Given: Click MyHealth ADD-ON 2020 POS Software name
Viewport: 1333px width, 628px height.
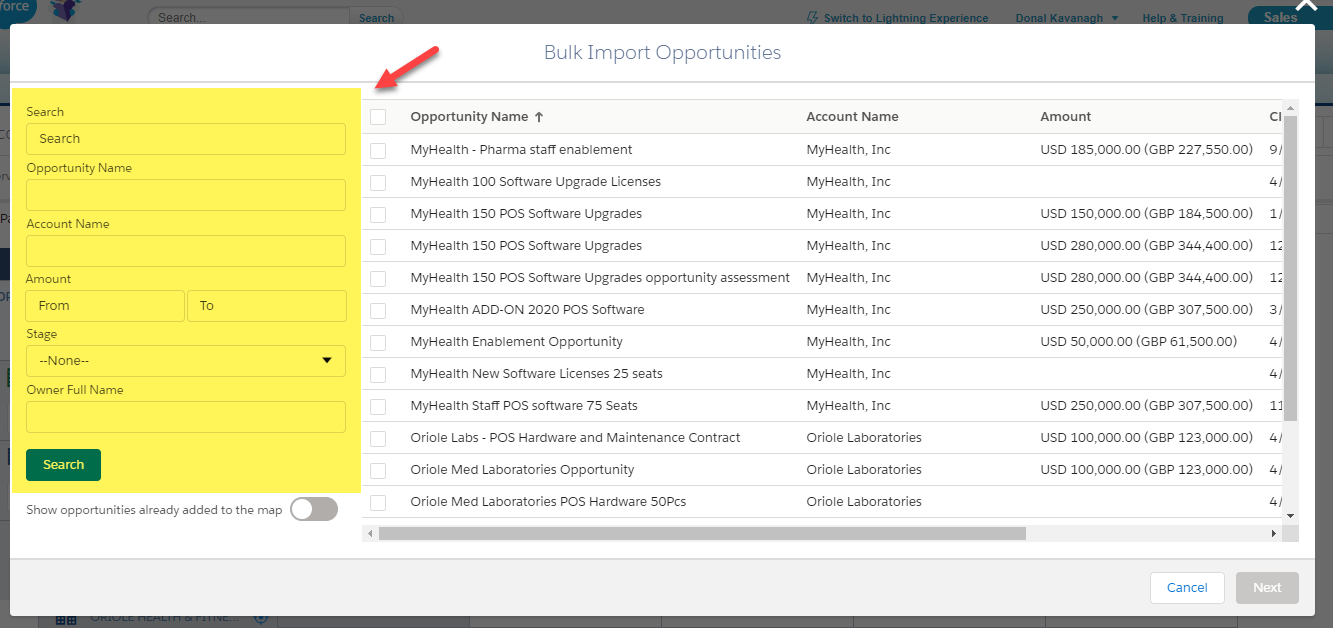Looking at the screenshot, I should [x=527, y=310].
